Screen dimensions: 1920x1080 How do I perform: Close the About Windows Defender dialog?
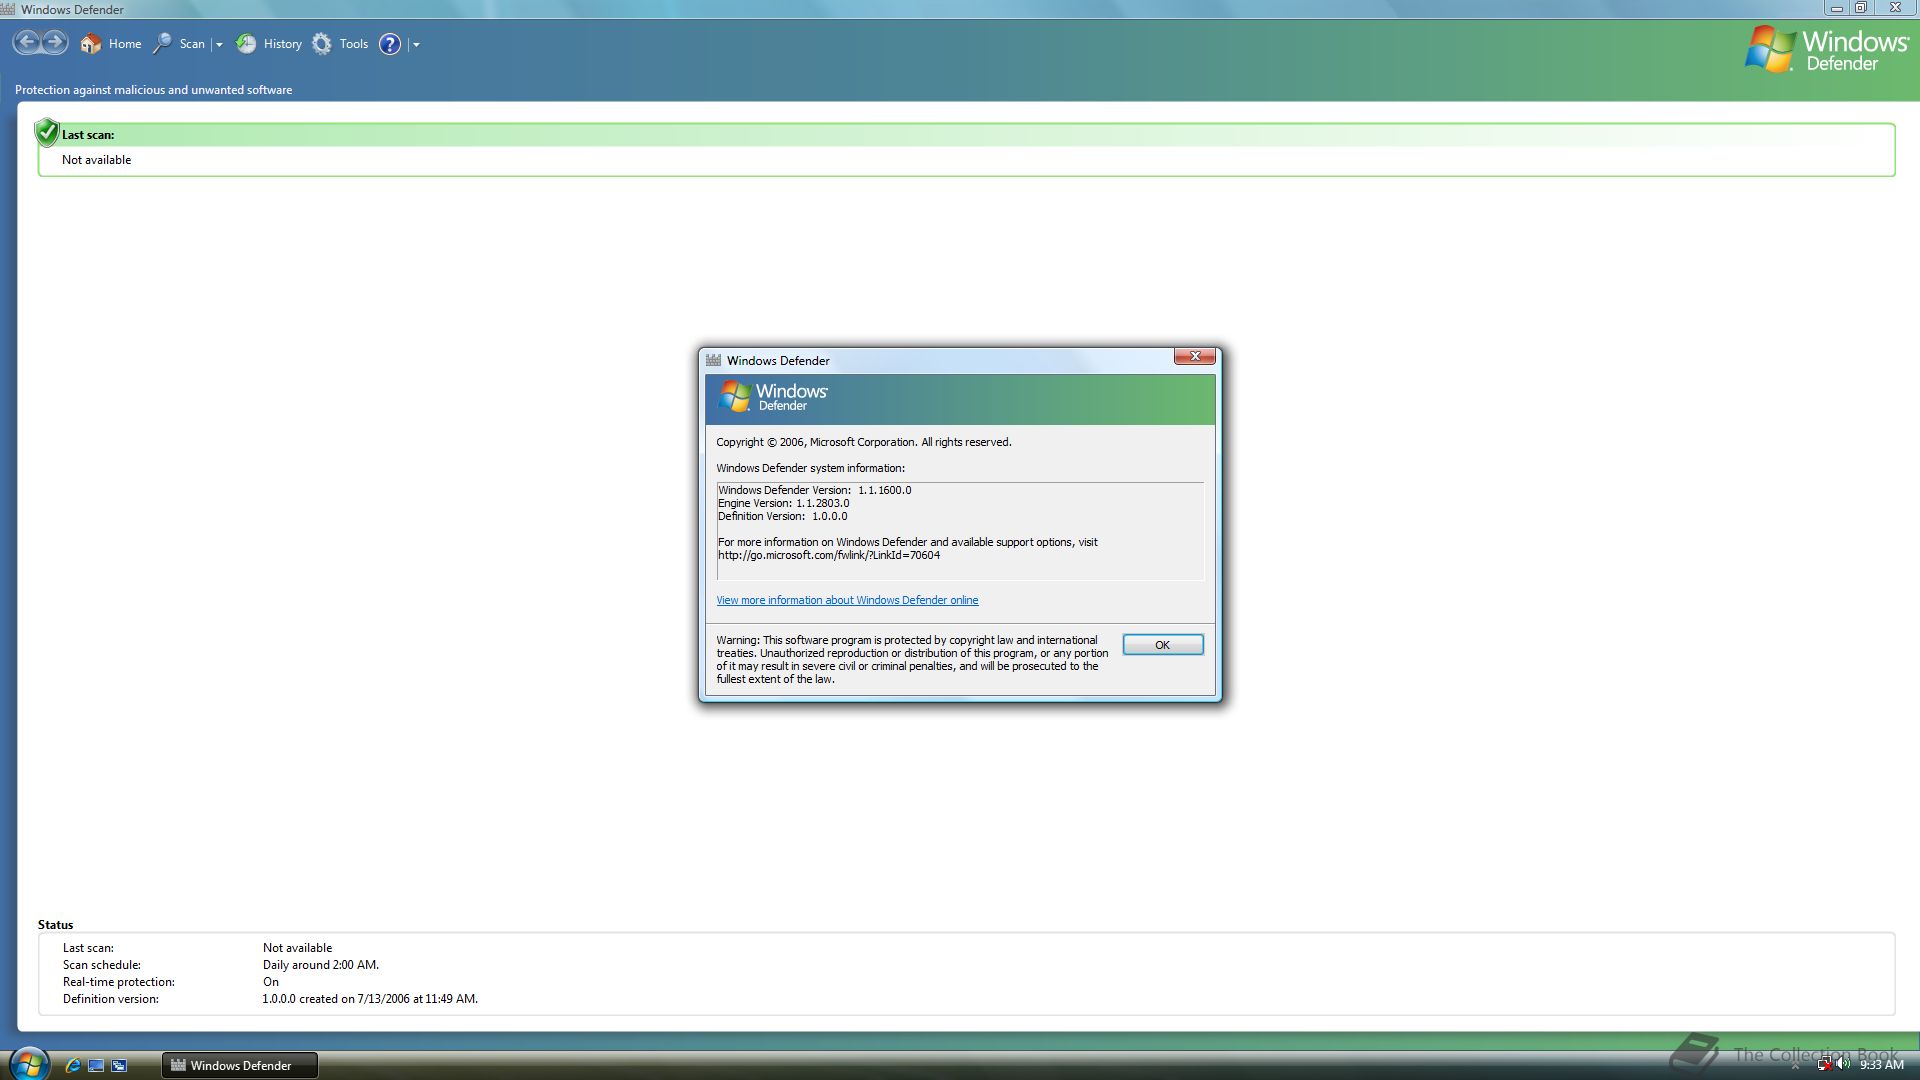tap(1194, 357)
